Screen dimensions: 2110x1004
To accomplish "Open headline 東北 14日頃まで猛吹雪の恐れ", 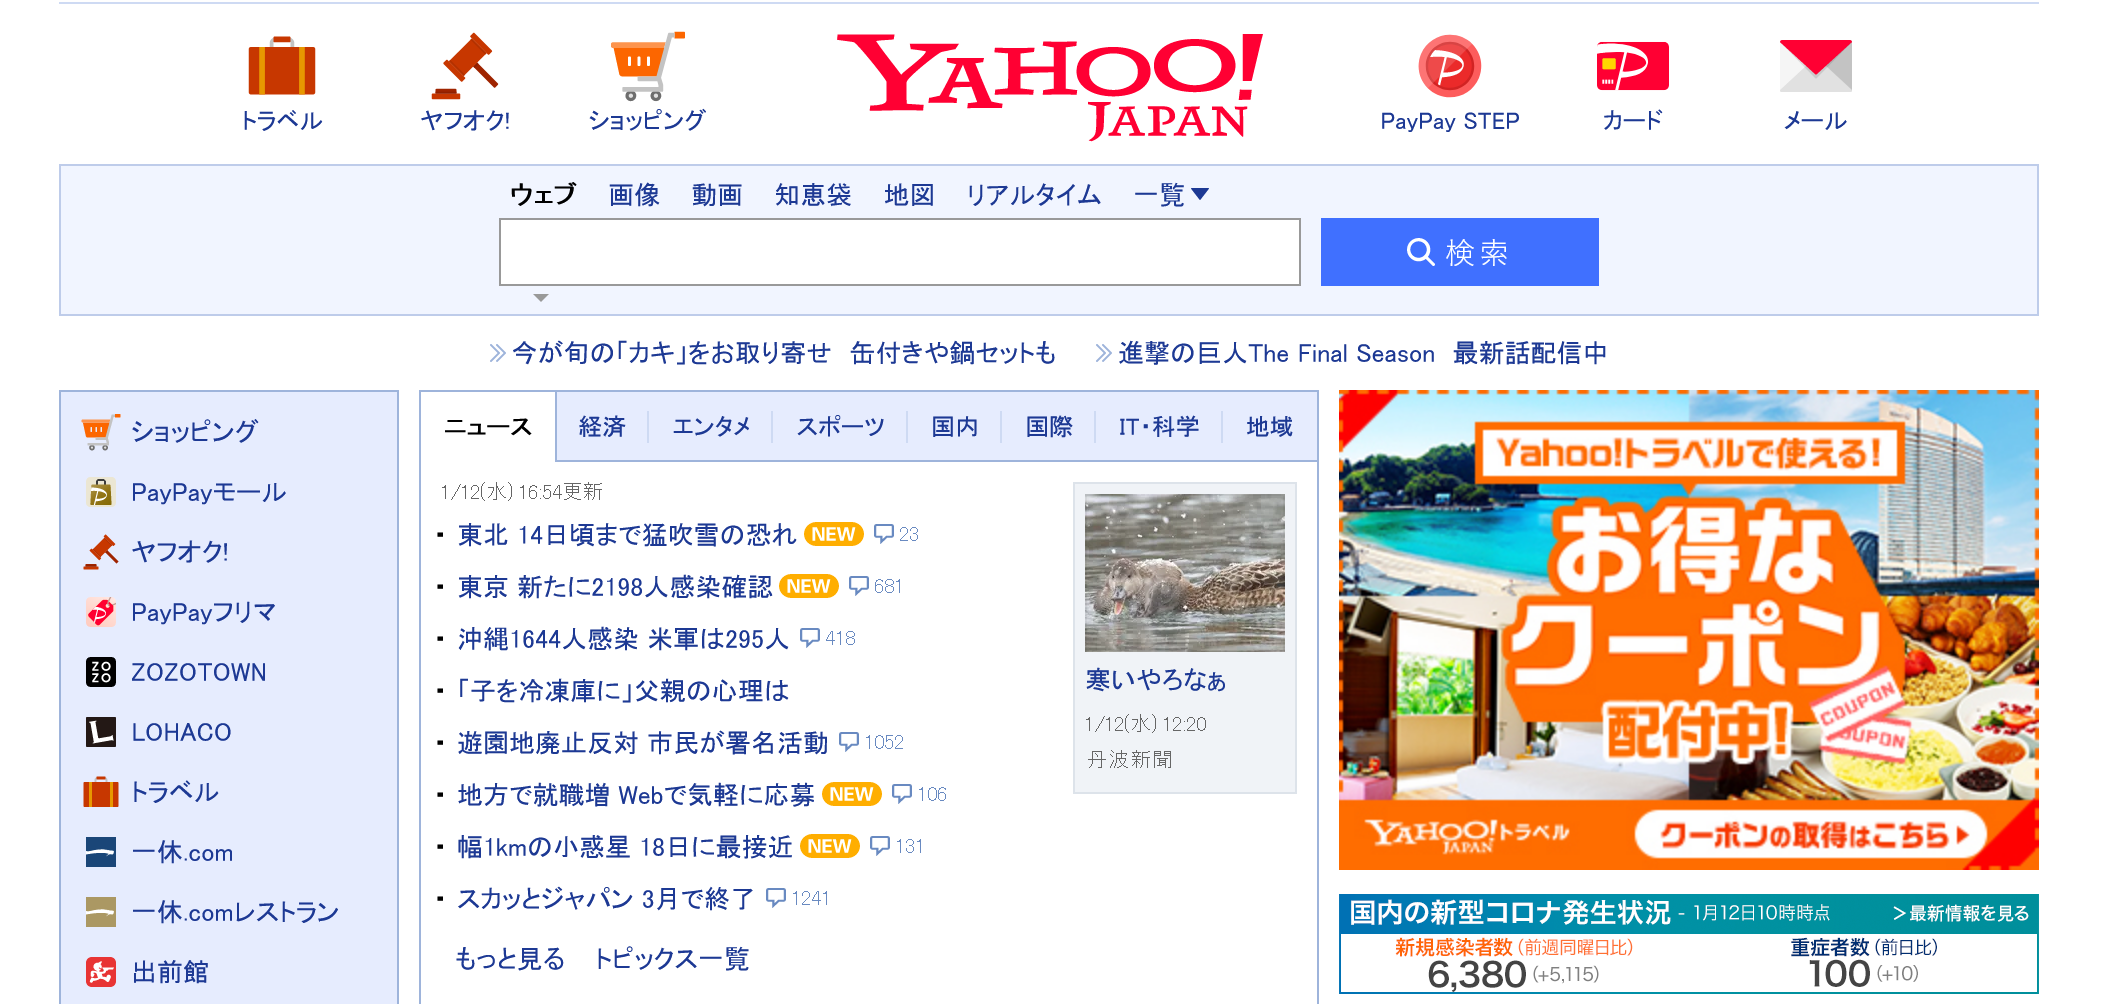I will point(627,535).
